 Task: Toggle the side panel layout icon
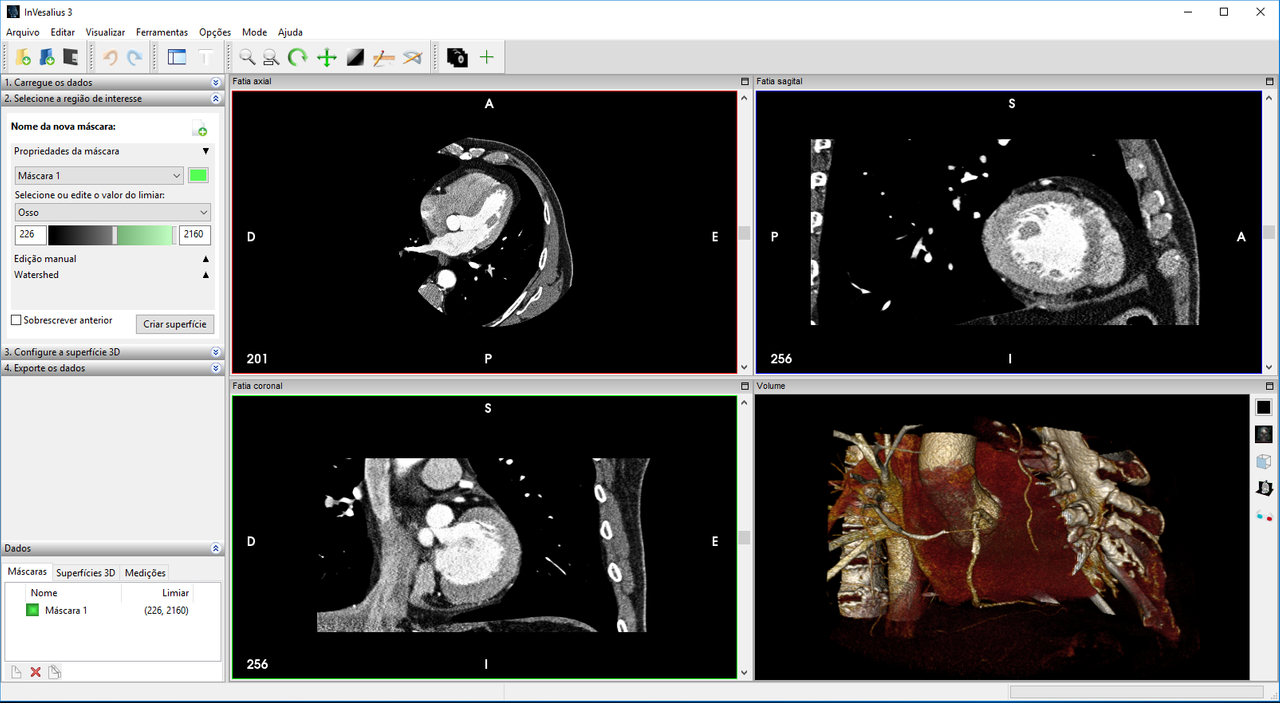(177, 57)
